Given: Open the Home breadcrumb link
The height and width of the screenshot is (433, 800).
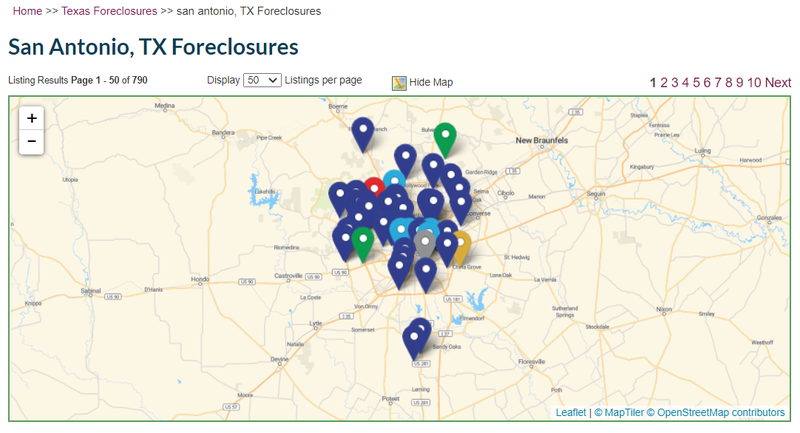Looking at the screenshot, I should tap(28, 11).
